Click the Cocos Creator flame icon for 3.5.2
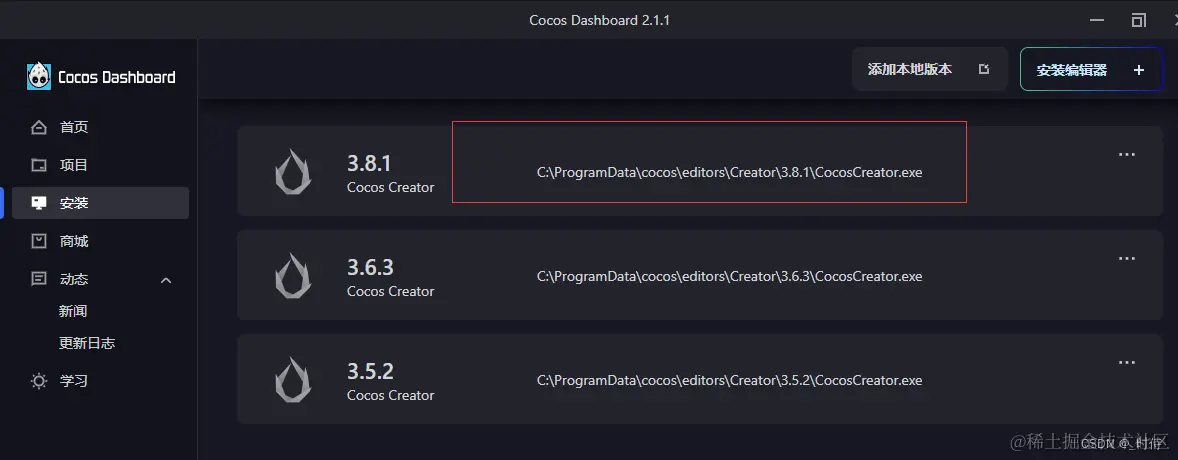The width and height of the screenshot is (1178, 460). [x=293, y=380]
